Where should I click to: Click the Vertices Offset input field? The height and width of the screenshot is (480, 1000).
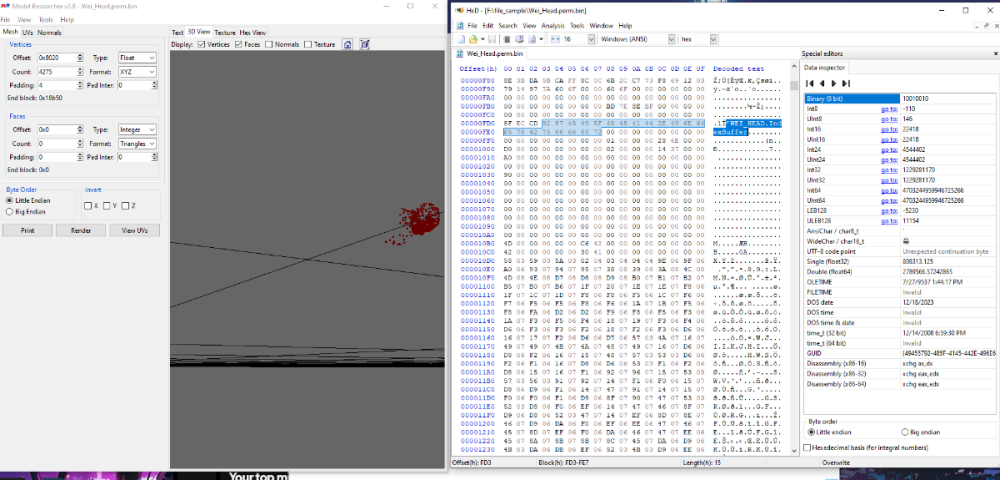[54, 58]
